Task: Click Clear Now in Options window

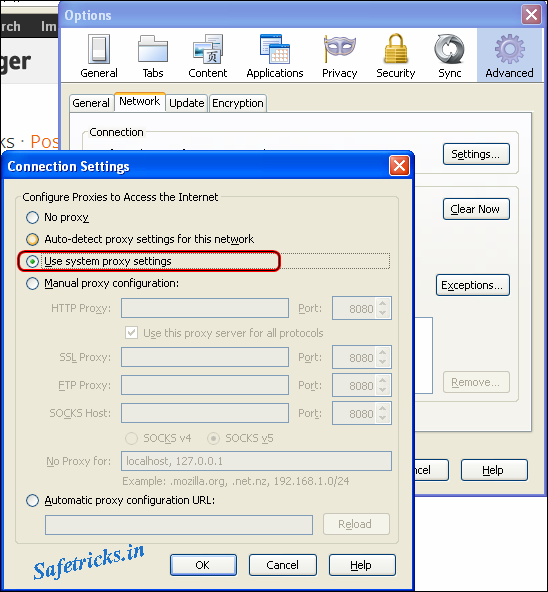Action: click(476, 209)
